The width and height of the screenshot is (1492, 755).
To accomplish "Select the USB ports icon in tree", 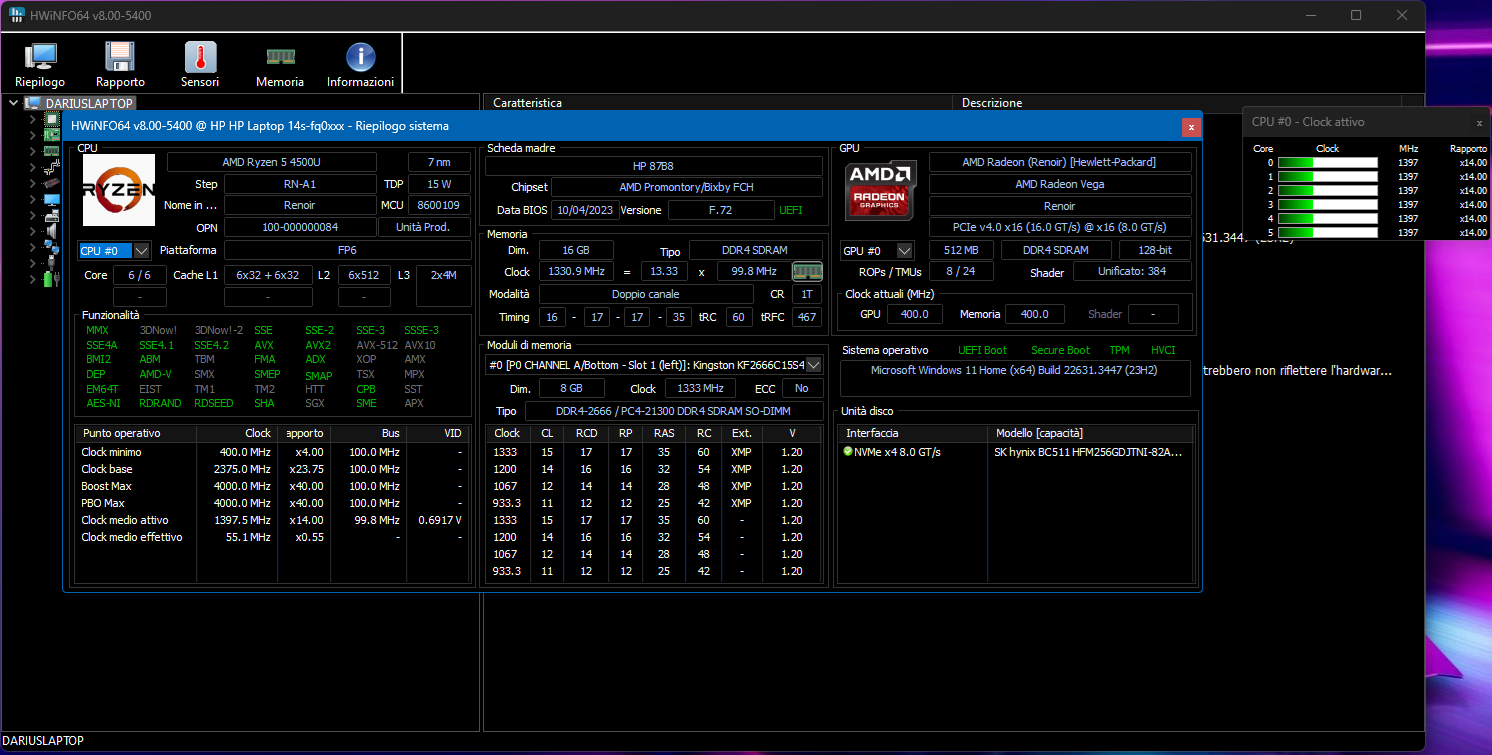I will 52,263.
